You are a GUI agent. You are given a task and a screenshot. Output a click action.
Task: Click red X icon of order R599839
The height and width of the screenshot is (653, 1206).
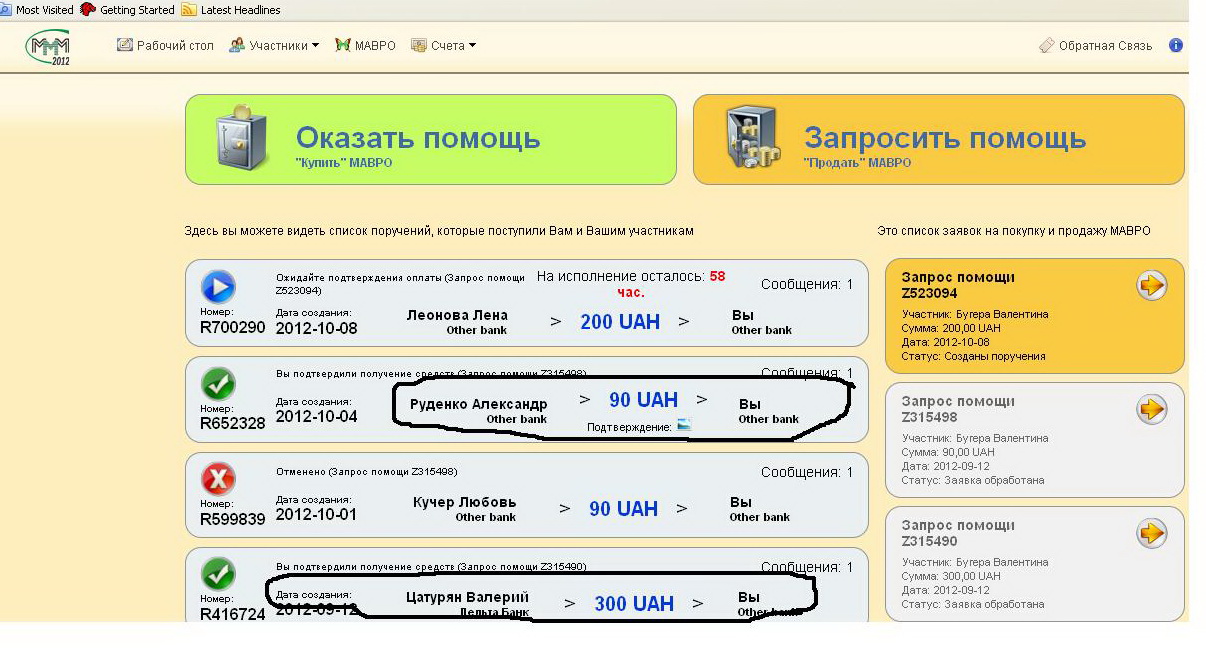pyautogui.click(x=218, y=479)
